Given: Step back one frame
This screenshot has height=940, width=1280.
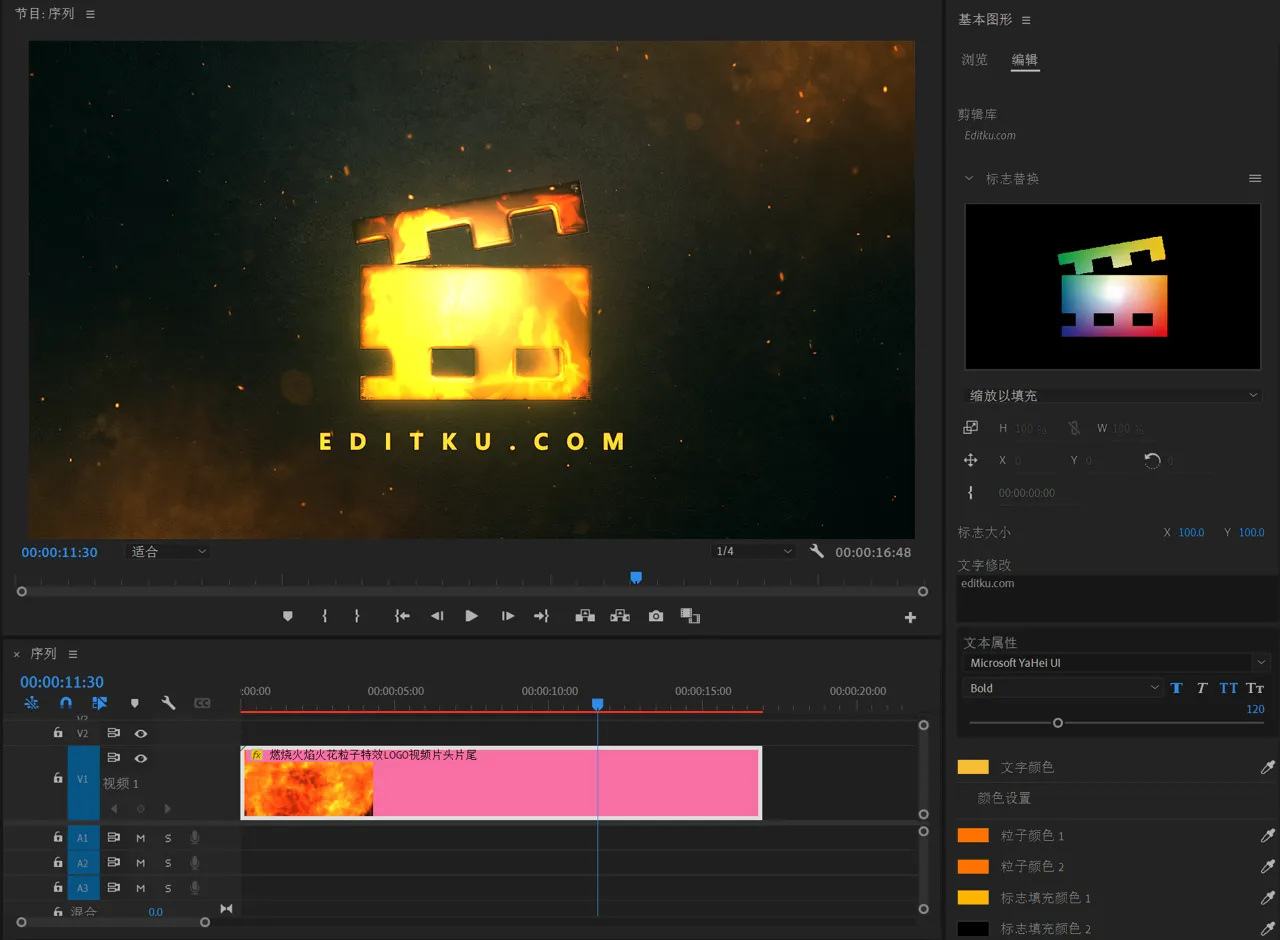Looking at the screenshot, I should pos(437,617).
